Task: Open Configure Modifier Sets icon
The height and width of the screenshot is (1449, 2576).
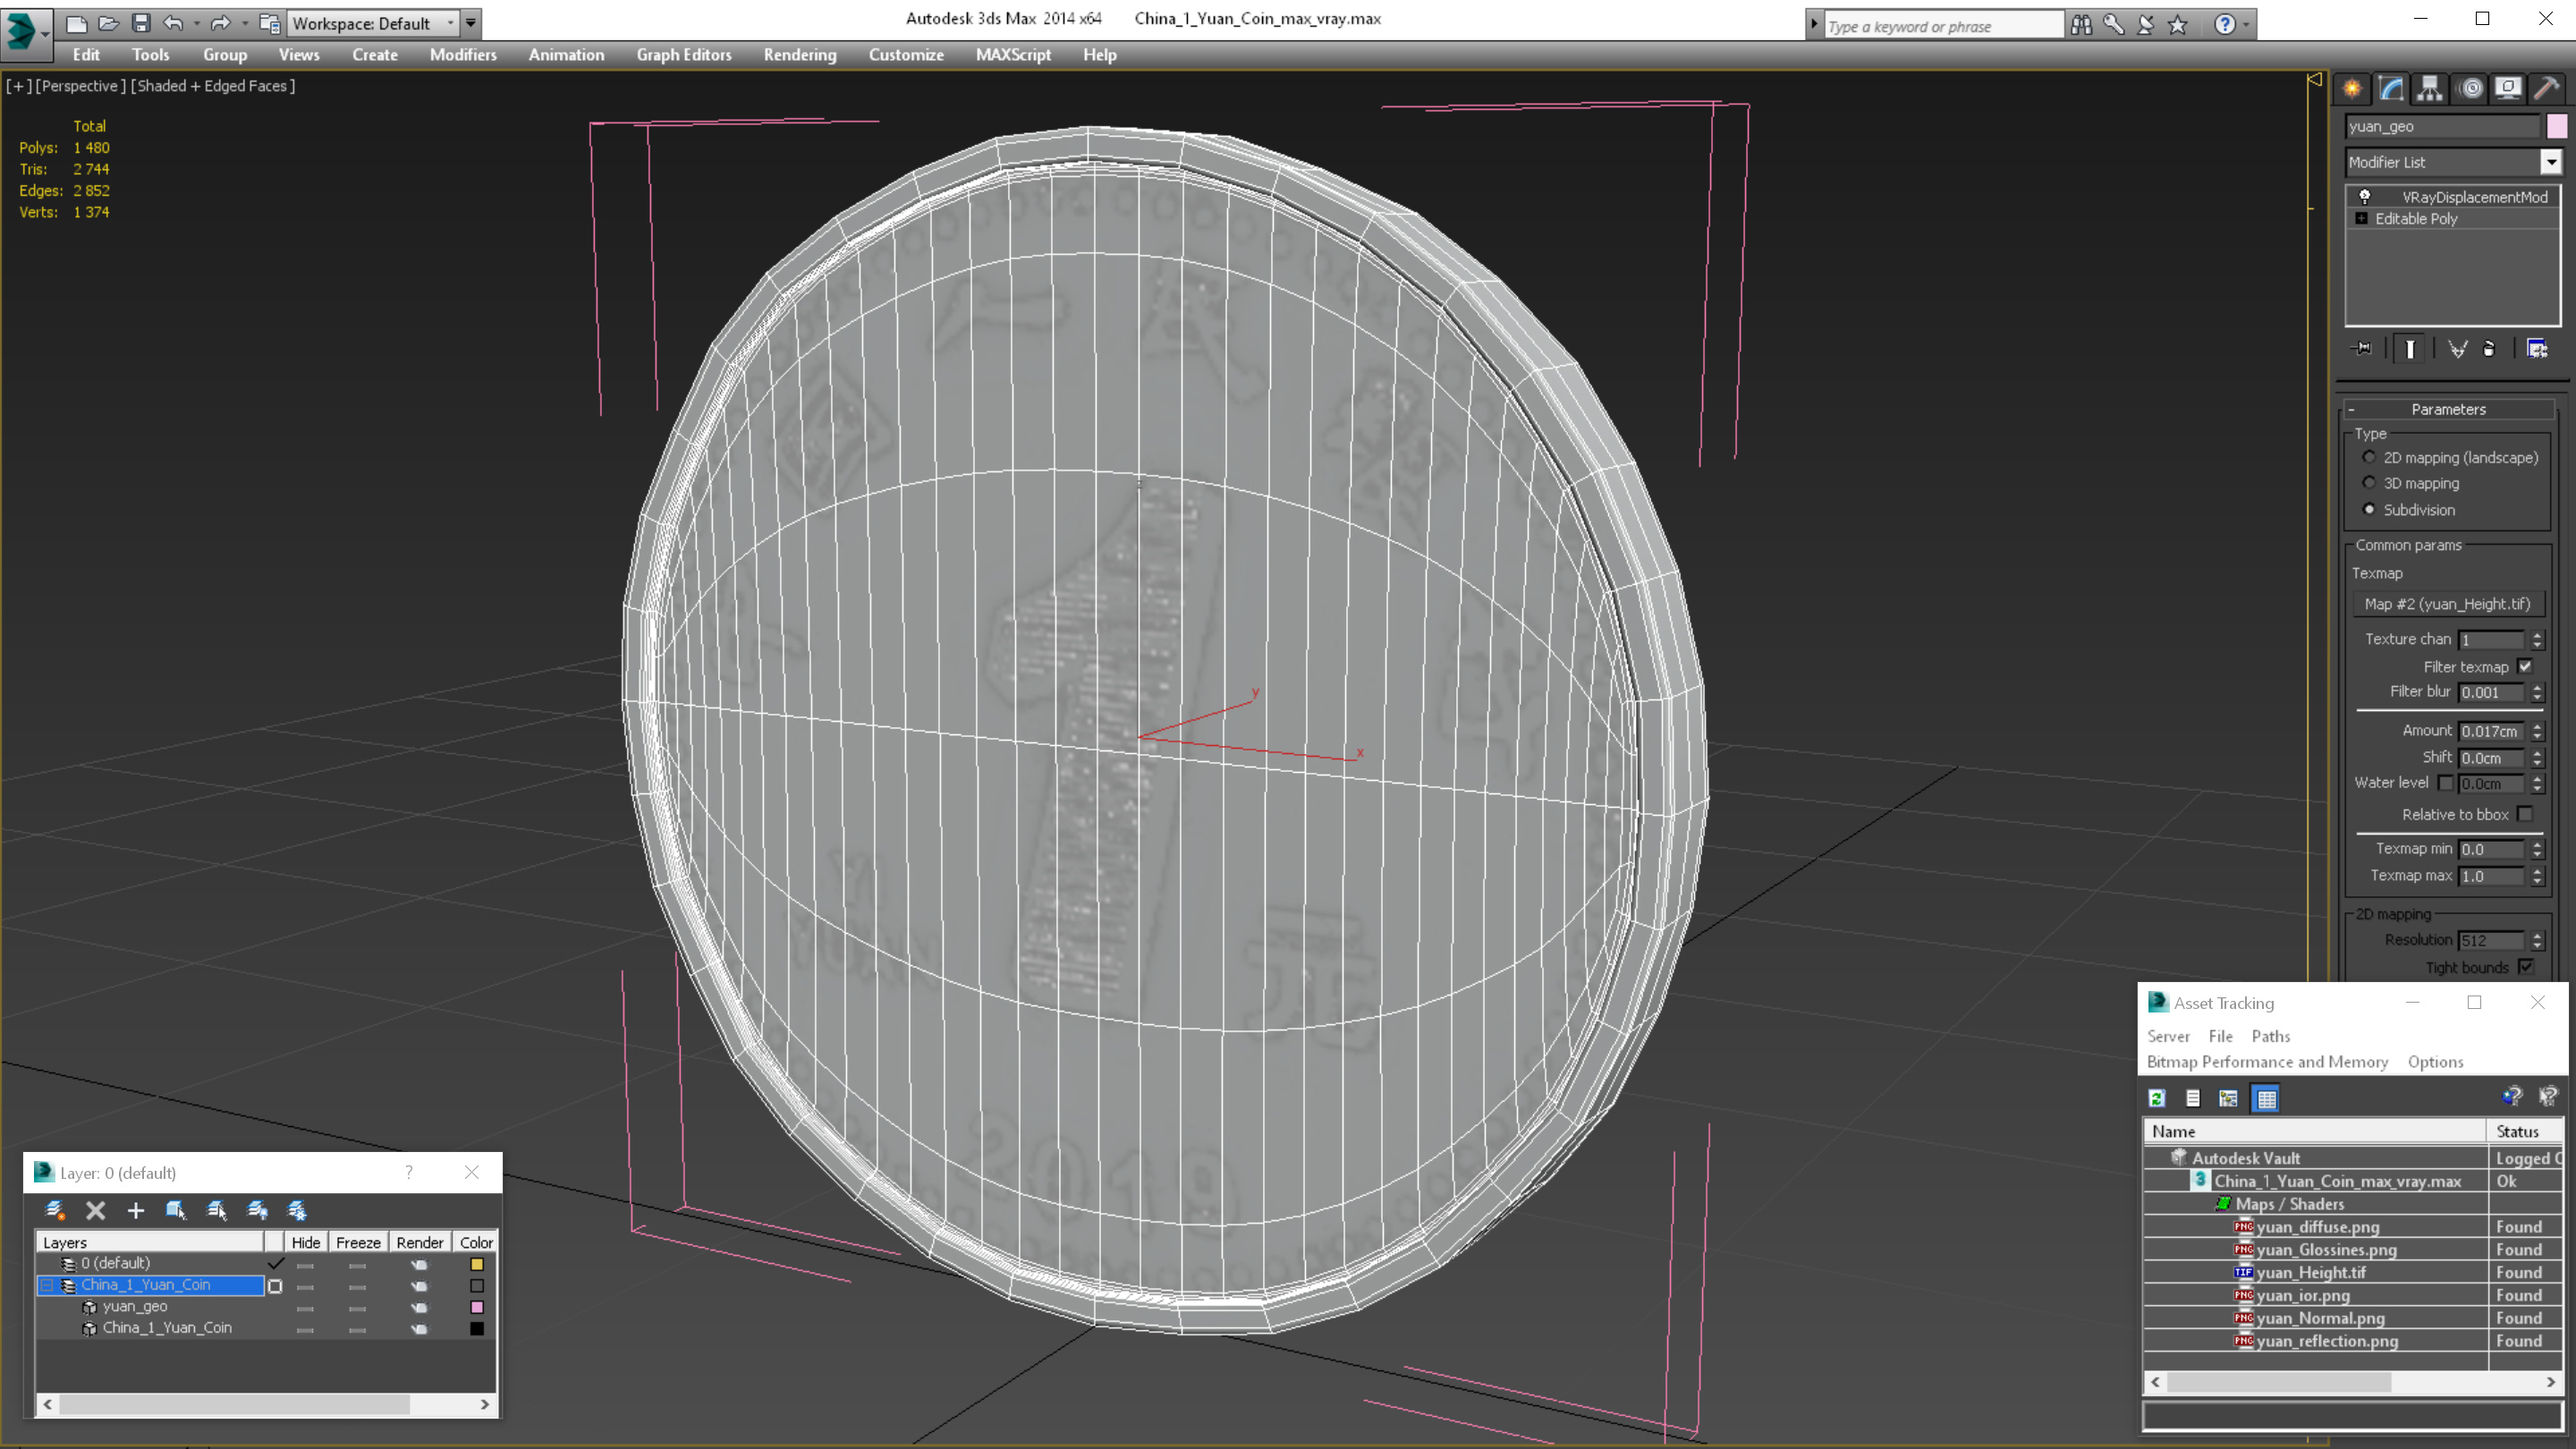Action: tap(2537, 348)
